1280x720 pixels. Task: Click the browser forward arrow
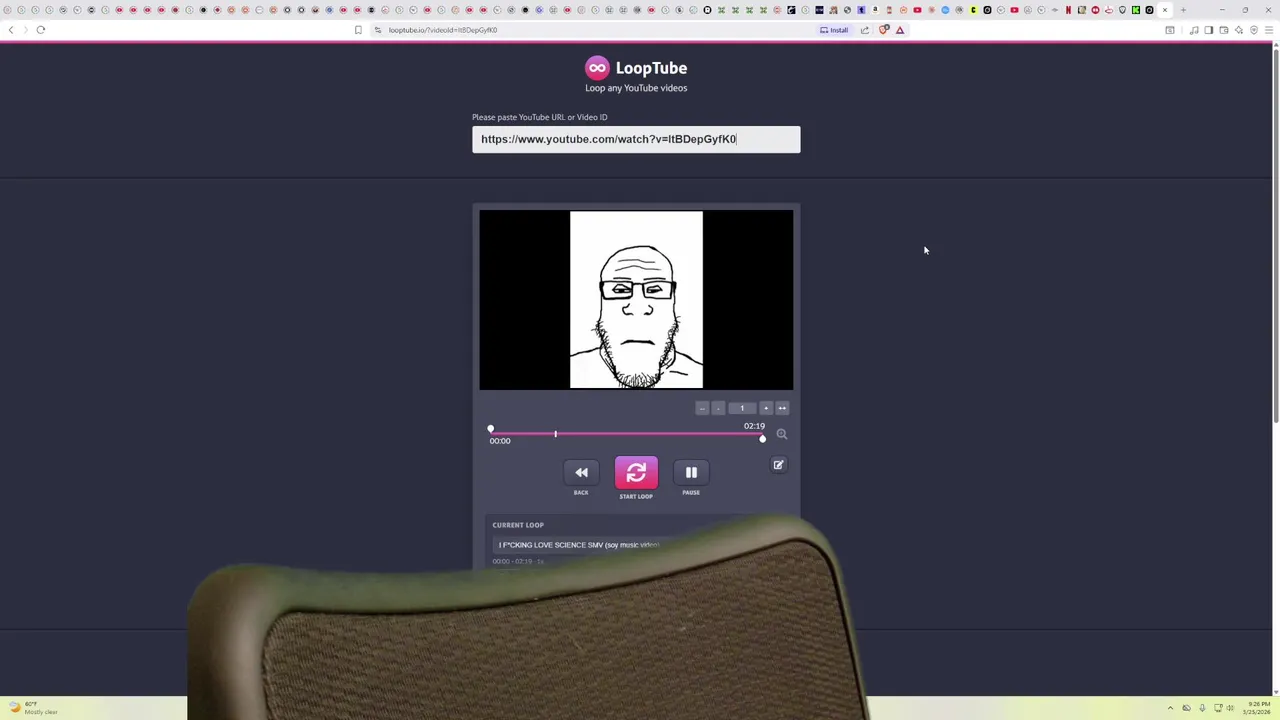pyautogui.click(x=26, y=30)
